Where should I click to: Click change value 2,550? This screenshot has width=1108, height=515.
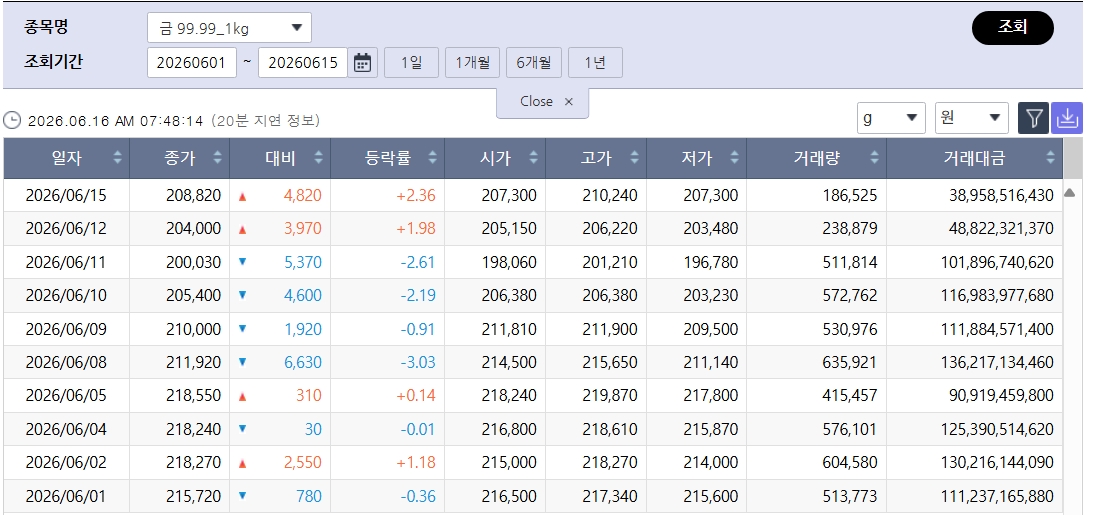tap(302, 463)
